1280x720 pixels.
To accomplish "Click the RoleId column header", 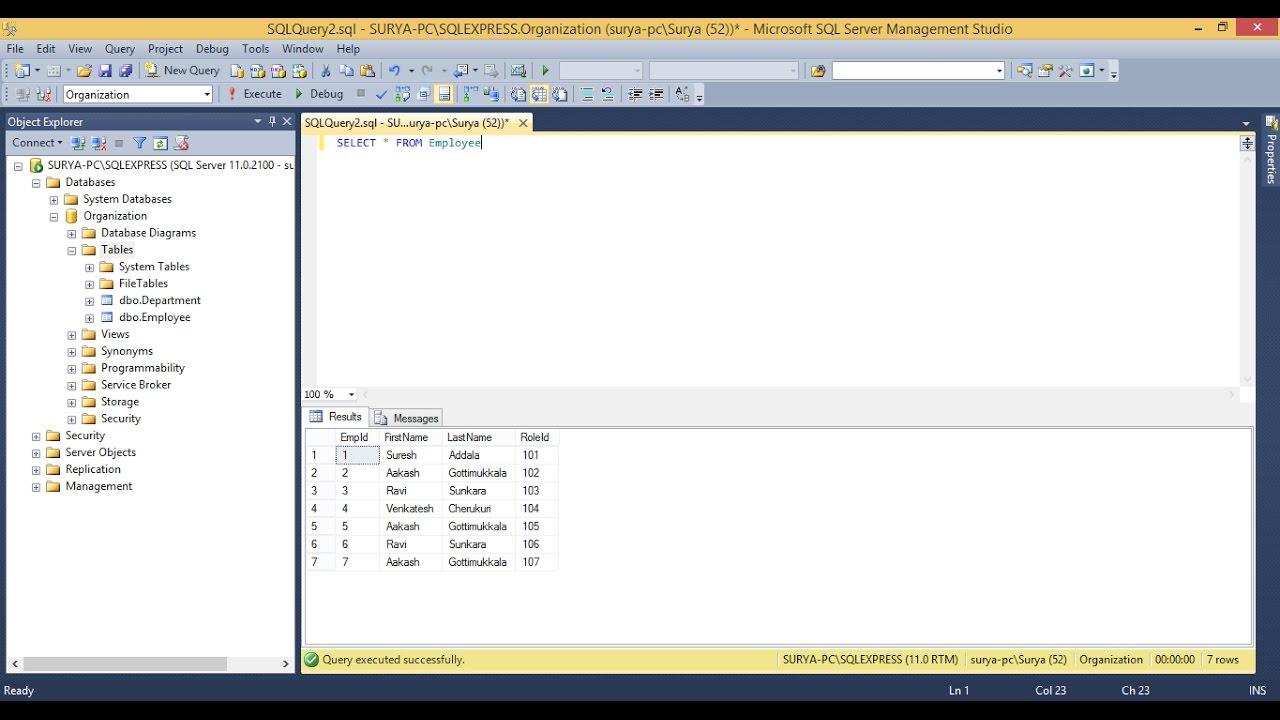I will 535,438.
